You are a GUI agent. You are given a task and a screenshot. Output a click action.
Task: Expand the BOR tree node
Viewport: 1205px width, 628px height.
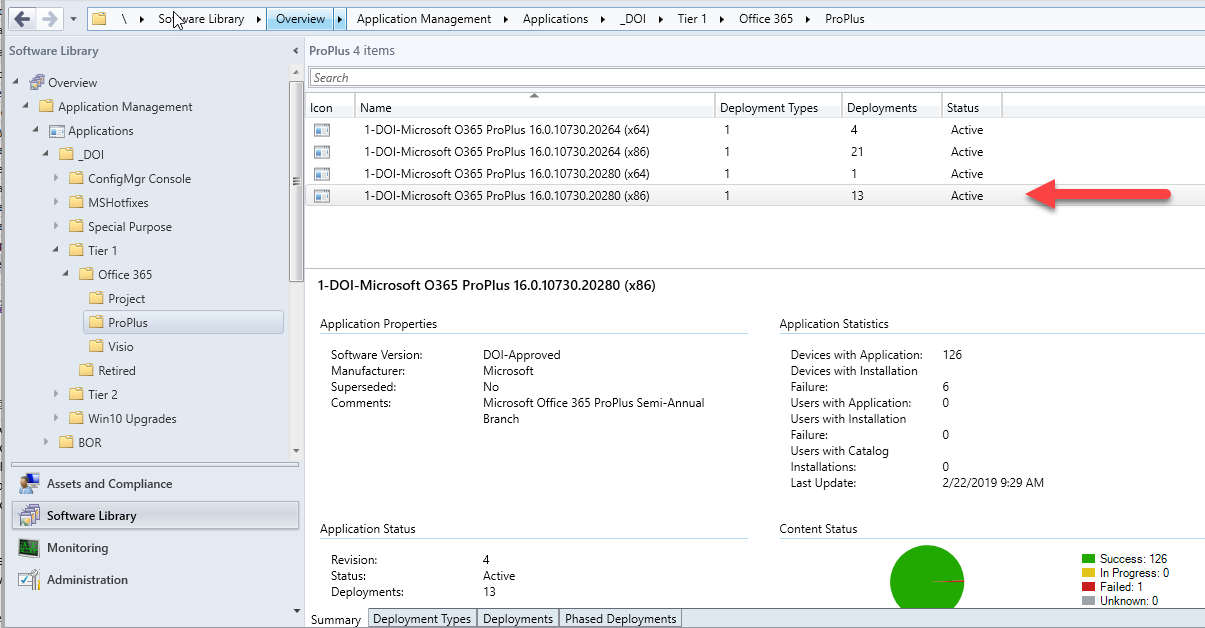[x=46, y=442]
